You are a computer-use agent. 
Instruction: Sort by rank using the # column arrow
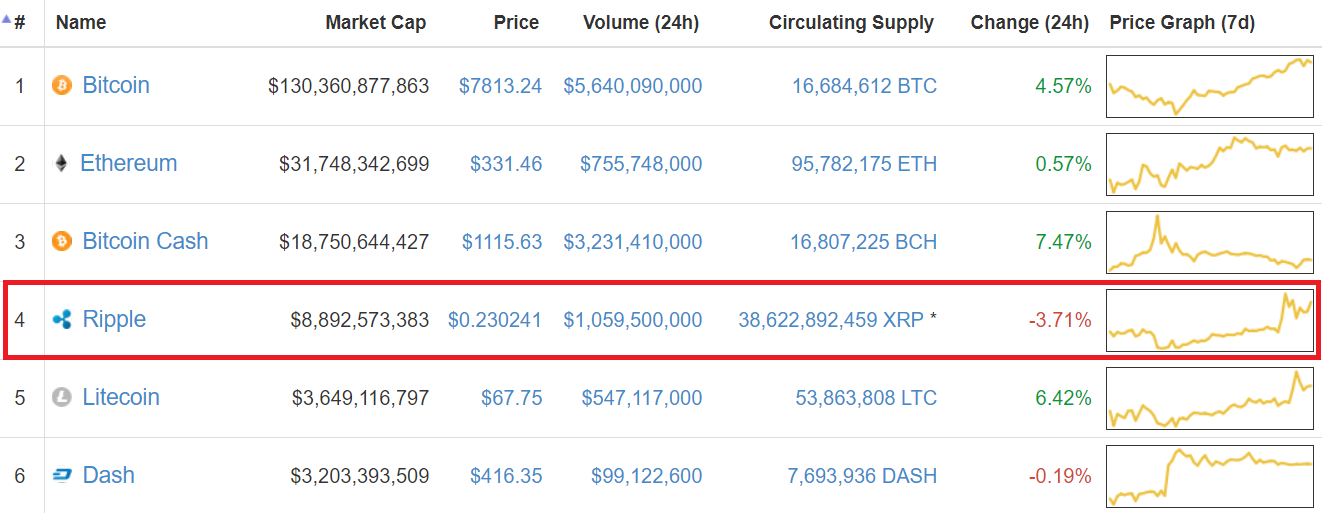[x=7, y=19]
